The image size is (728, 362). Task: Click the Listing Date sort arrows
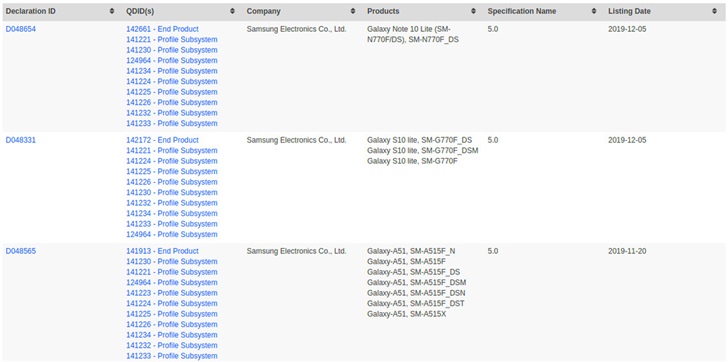(x=715, y=11)
